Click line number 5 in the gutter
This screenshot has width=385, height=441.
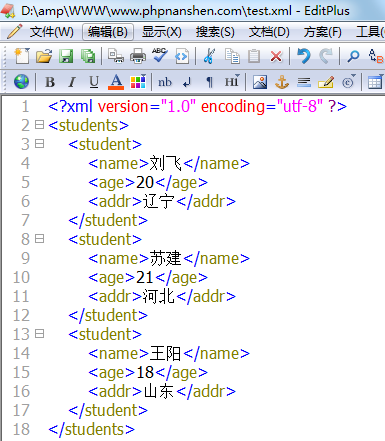coord(25,182)
